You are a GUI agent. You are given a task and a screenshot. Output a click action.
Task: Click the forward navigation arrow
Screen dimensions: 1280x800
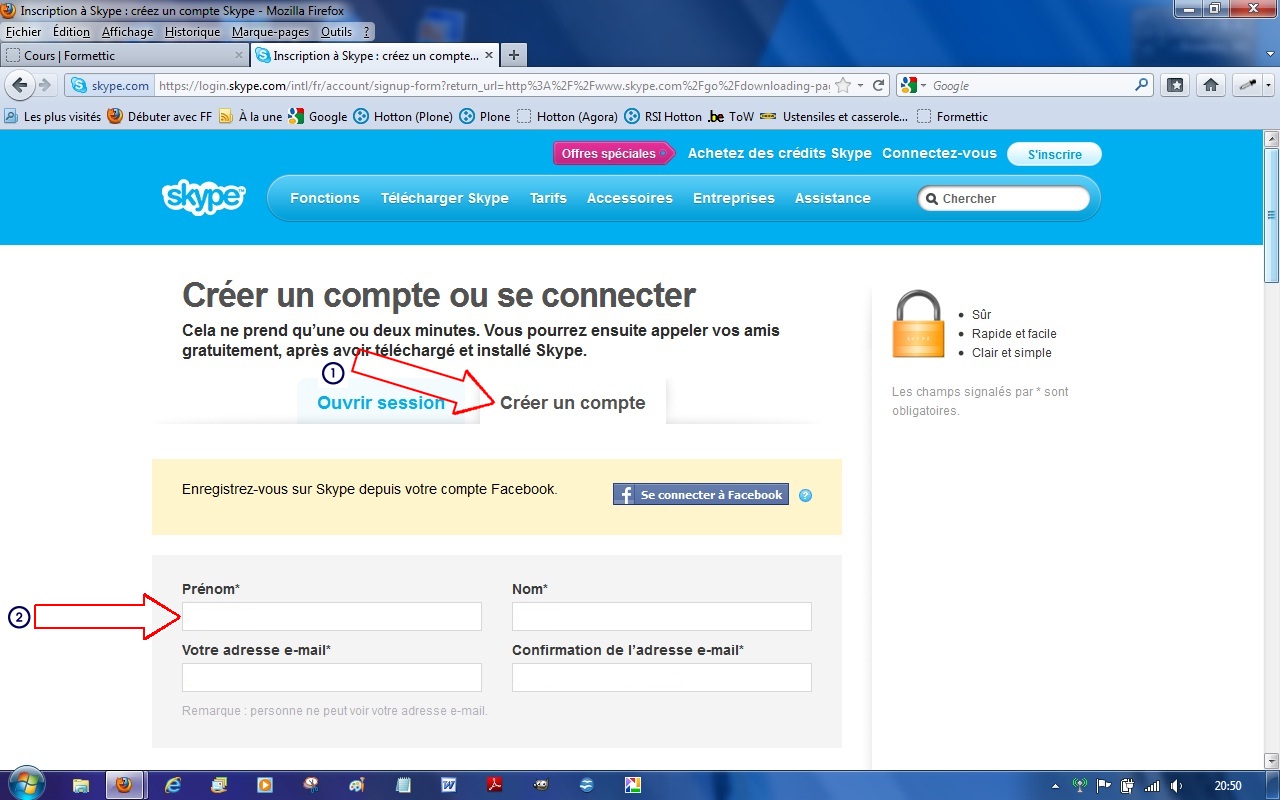45,85
